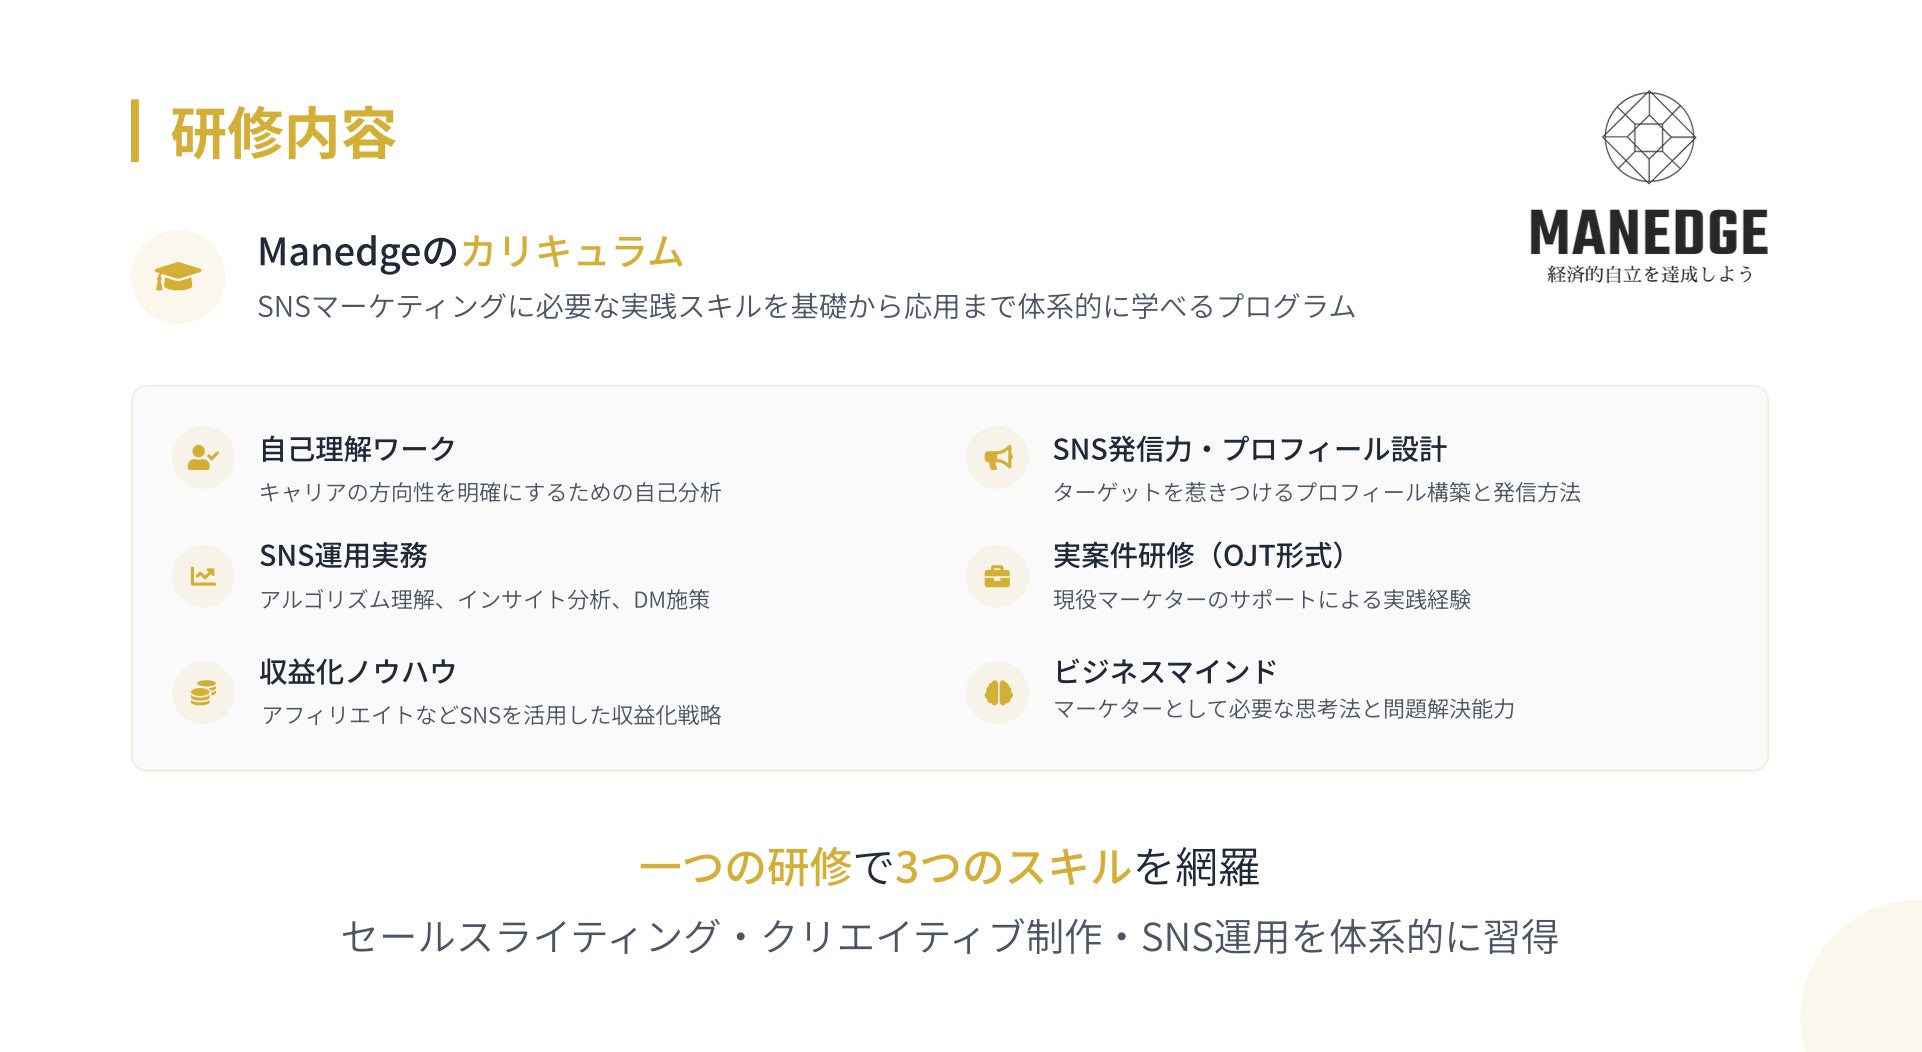
Task: Select the SNS発信力・プロフィール設計 heading
Action: point(1249,449)
